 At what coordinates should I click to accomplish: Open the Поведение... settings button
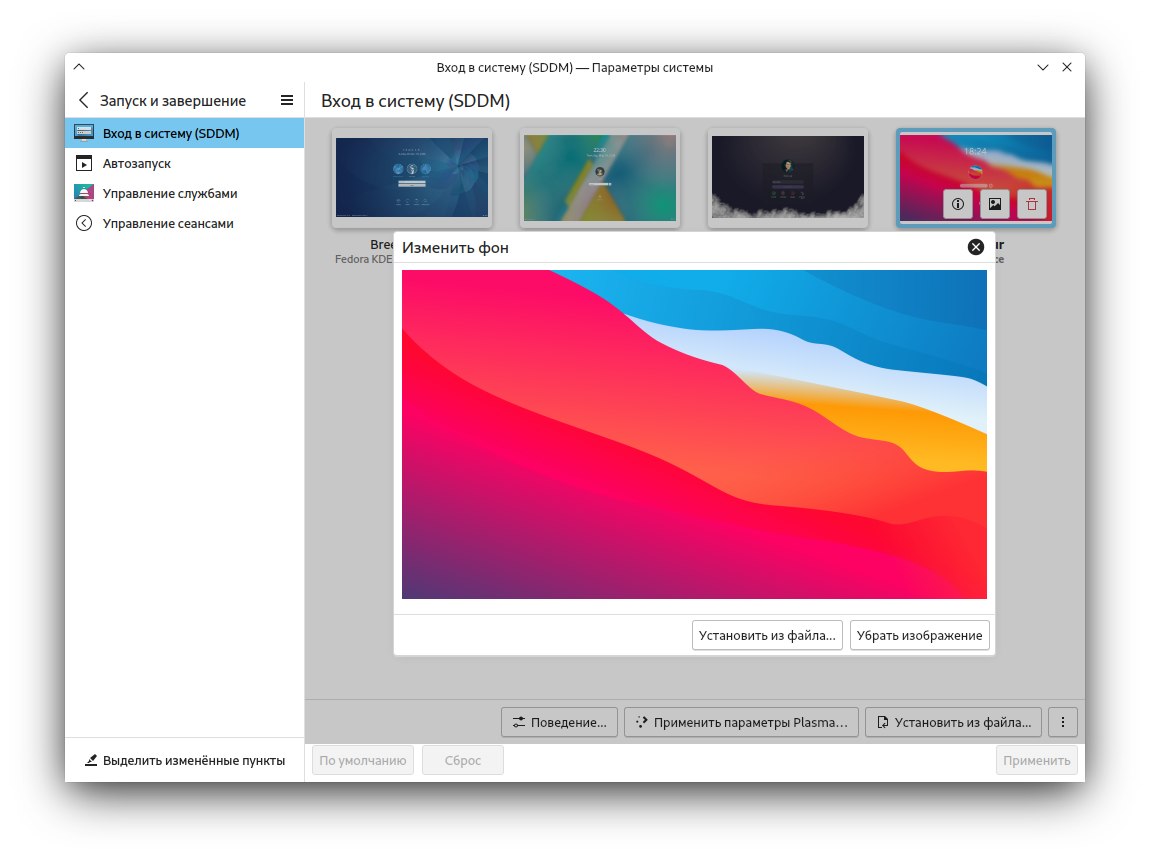tap(560, 723)
